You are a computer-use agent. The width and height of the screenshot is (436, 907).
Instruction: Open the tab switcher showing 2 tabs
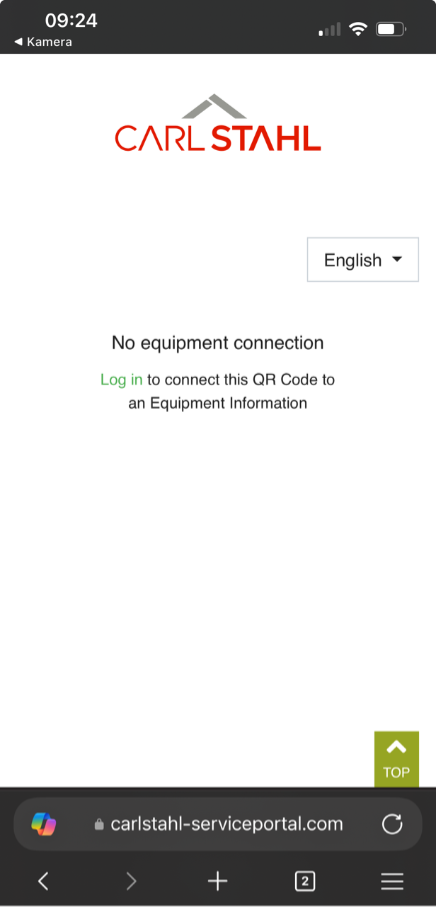point(305,881)
